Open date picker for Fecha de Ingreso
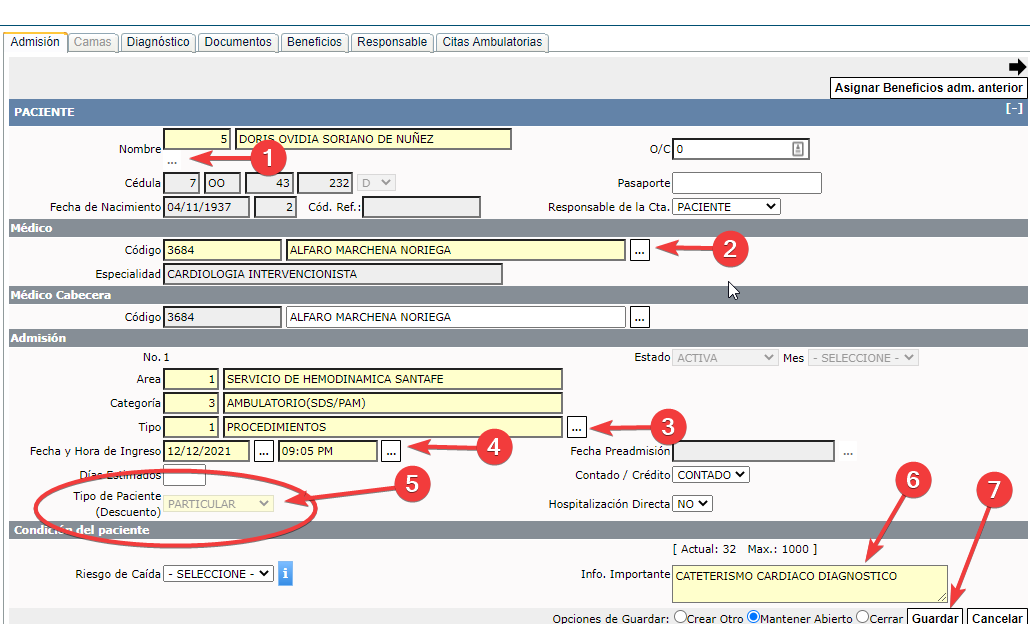The width and height of the screenshot is (1030, 624). click(264, 451)
